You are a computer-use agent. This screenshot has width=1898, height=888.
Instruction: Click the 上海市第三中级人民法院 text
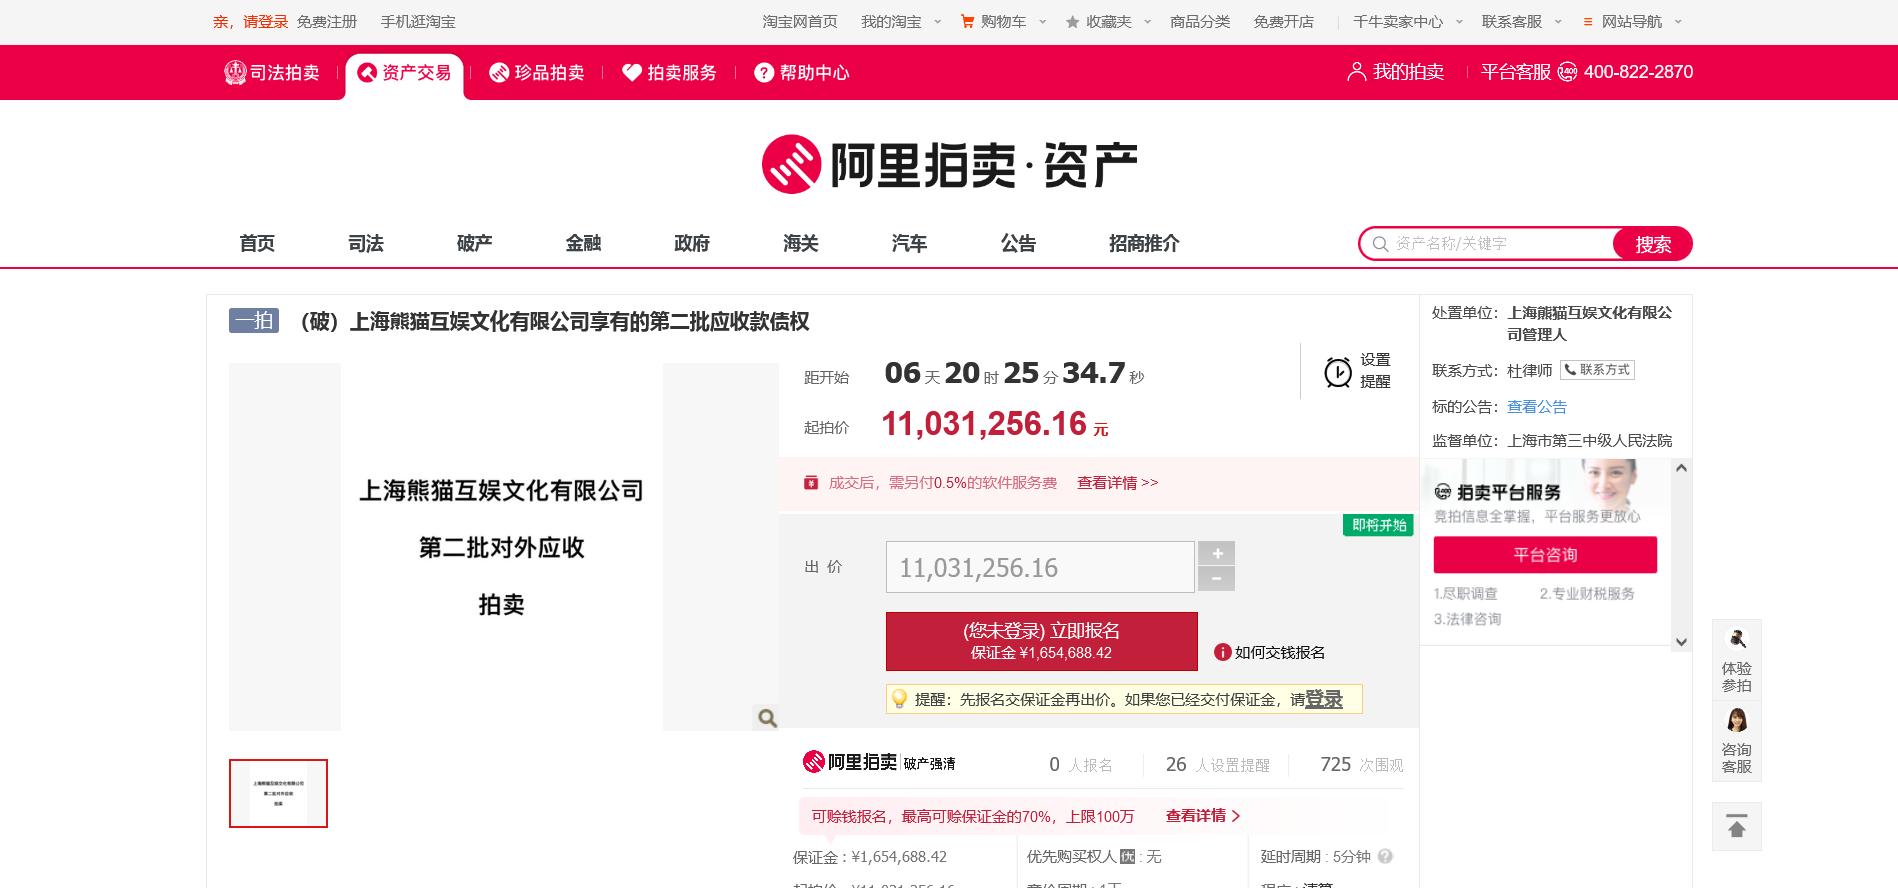[x=1589, y=440]
